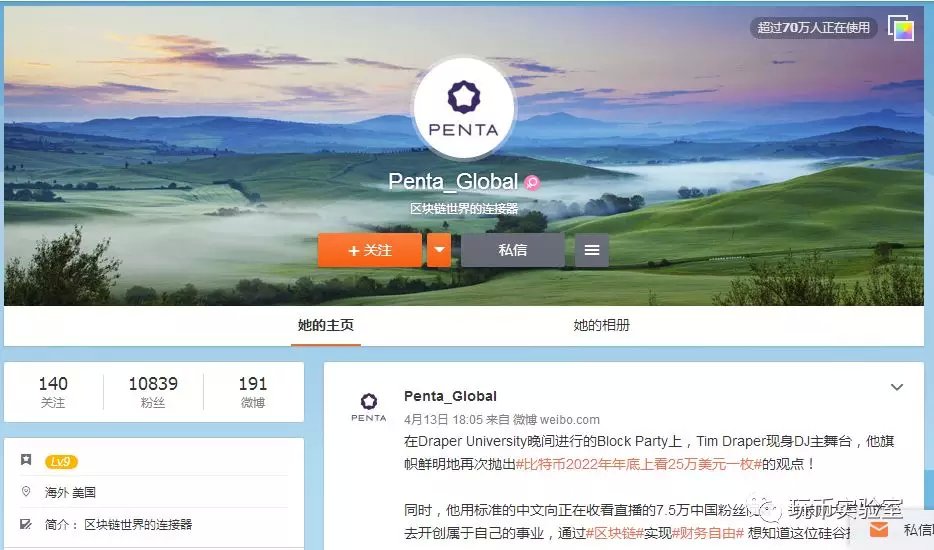This screenshot has height=550, width=934.
Task: Open the #财务自由# hashtag
Action: [x=708, y=533]
